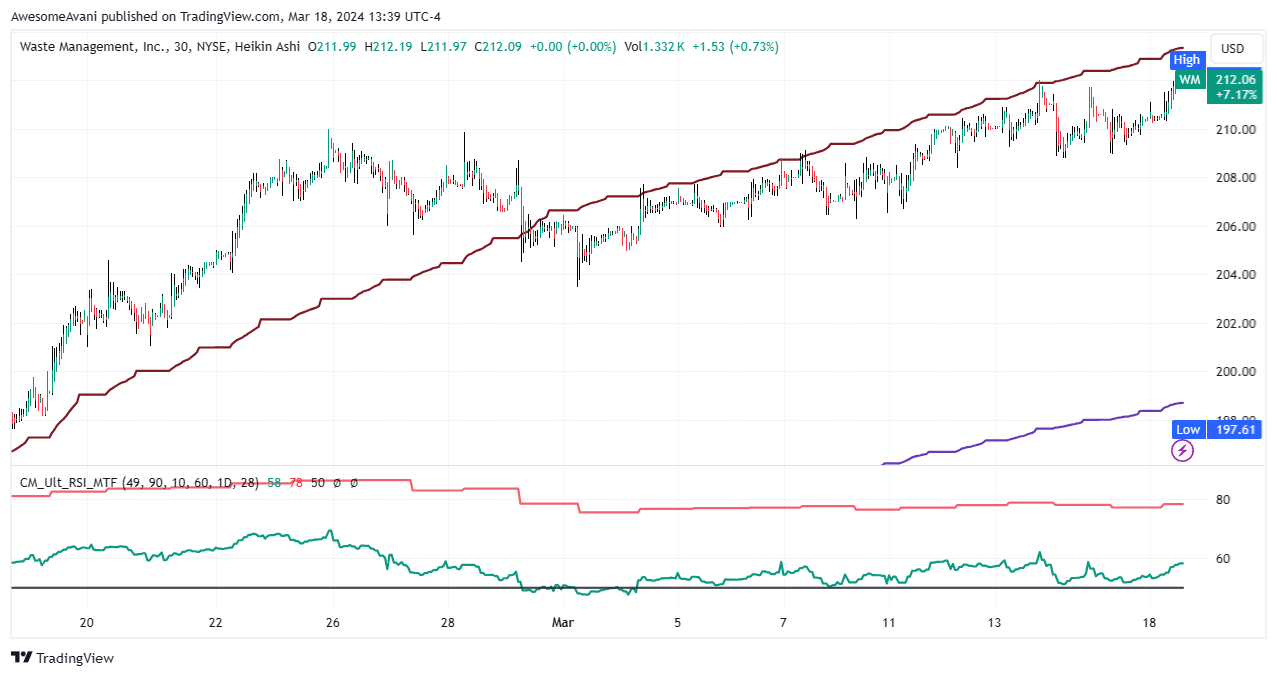
Task: Click the 202.00 price axis label
Action: tap(1236, 323)
